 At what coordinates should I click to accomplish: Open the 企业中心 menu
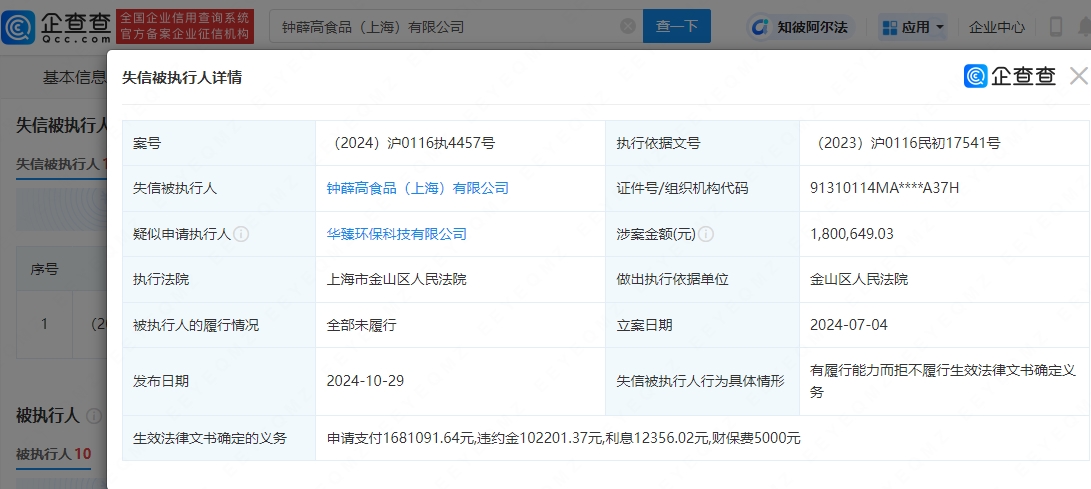pyautogui.click(x=996, y=27)
